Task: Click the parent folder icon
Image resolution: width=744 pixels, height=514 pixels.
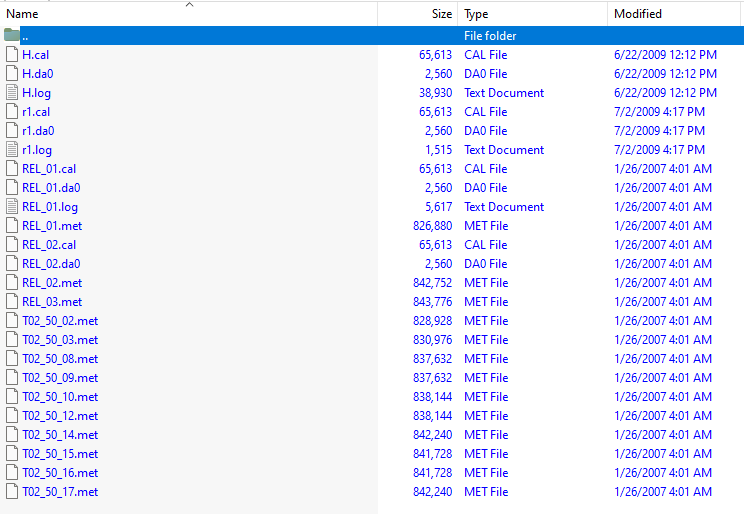Action: [x=12, y=35]
